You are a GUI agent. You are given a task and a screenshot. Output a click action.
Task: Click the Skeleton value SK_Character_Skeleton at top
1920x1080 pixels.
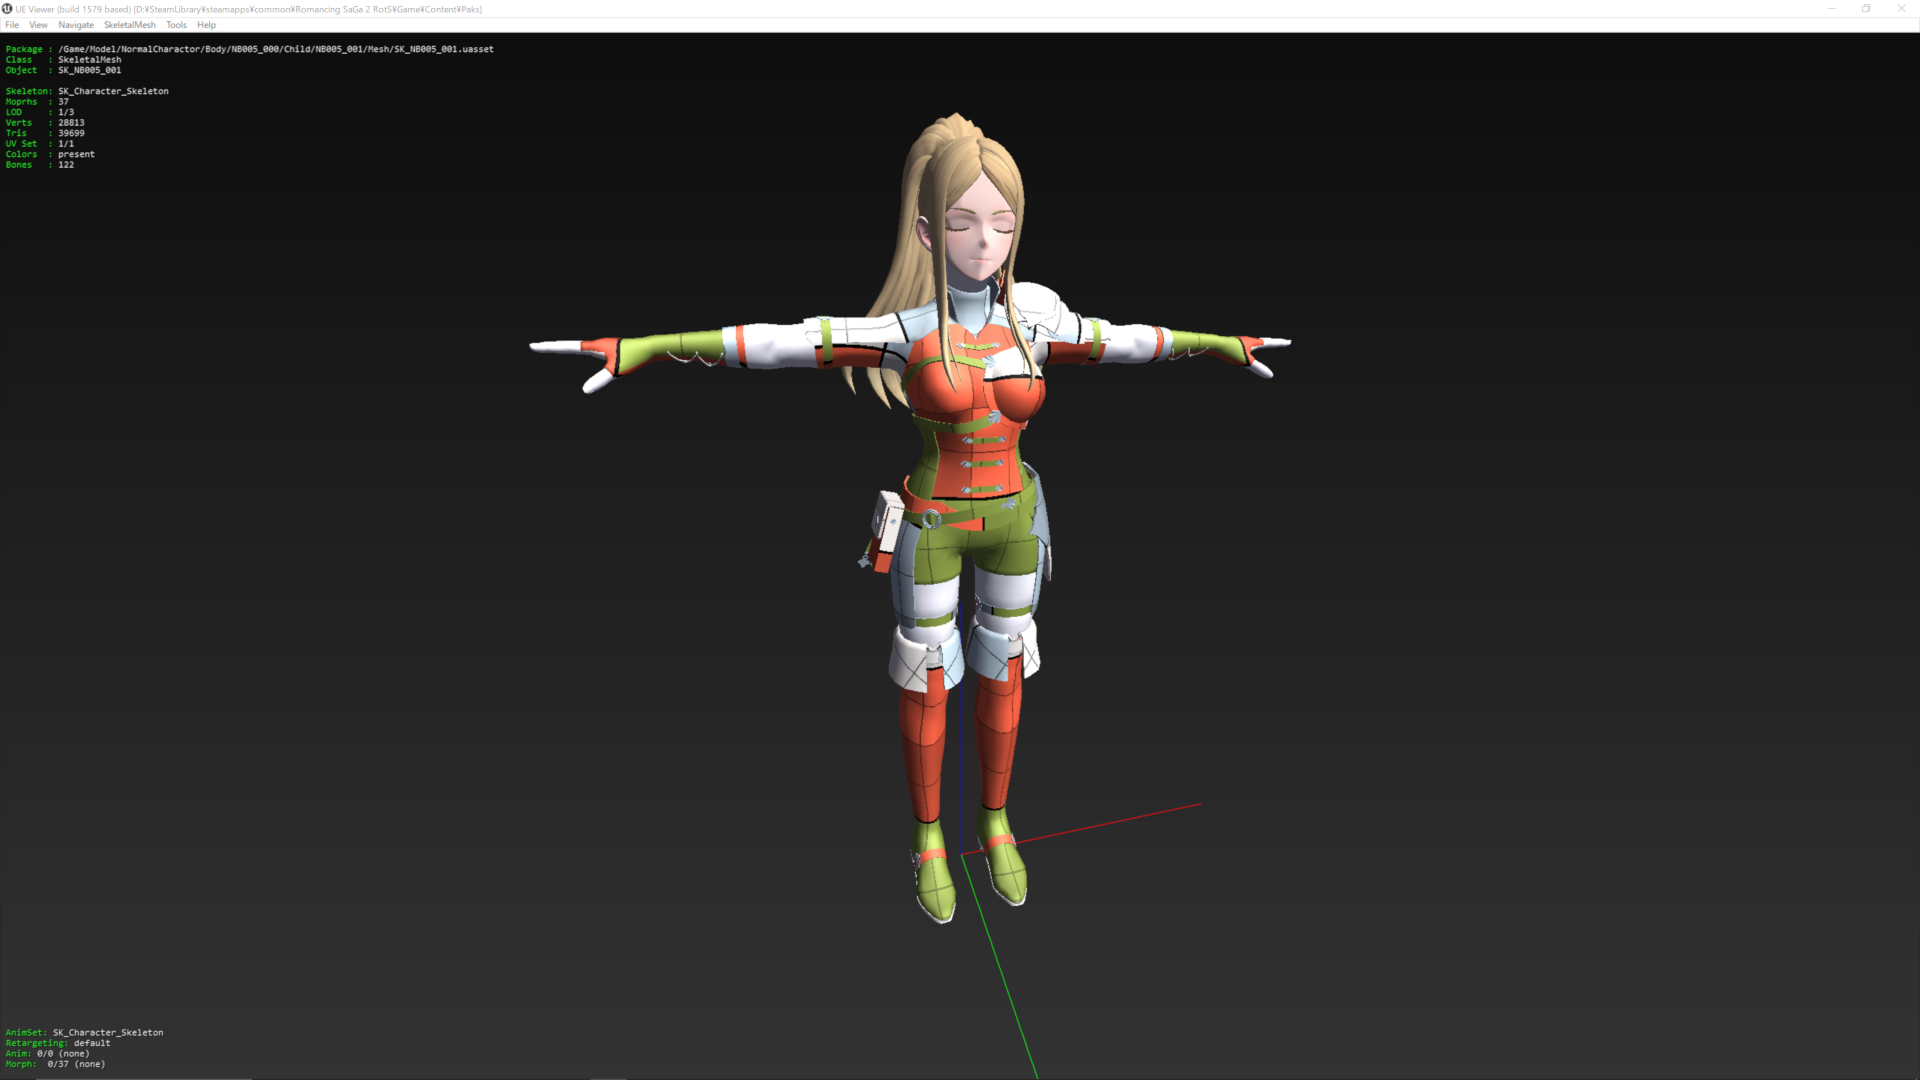pyautogui.click(x=113, y=91)
